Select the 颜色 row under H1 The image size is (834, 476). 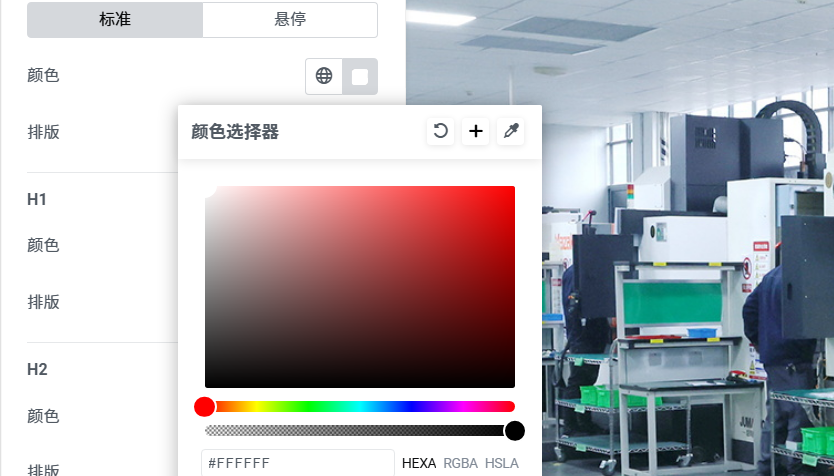click(102, 245)
